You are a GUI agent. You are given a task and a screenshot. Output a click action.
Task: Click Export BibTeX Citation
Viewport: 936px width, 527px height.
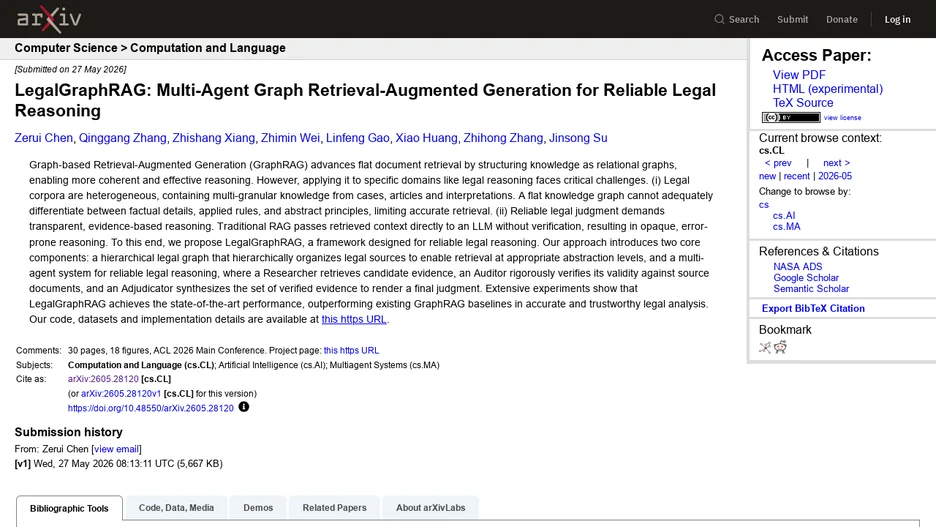(x=813, y=309)
